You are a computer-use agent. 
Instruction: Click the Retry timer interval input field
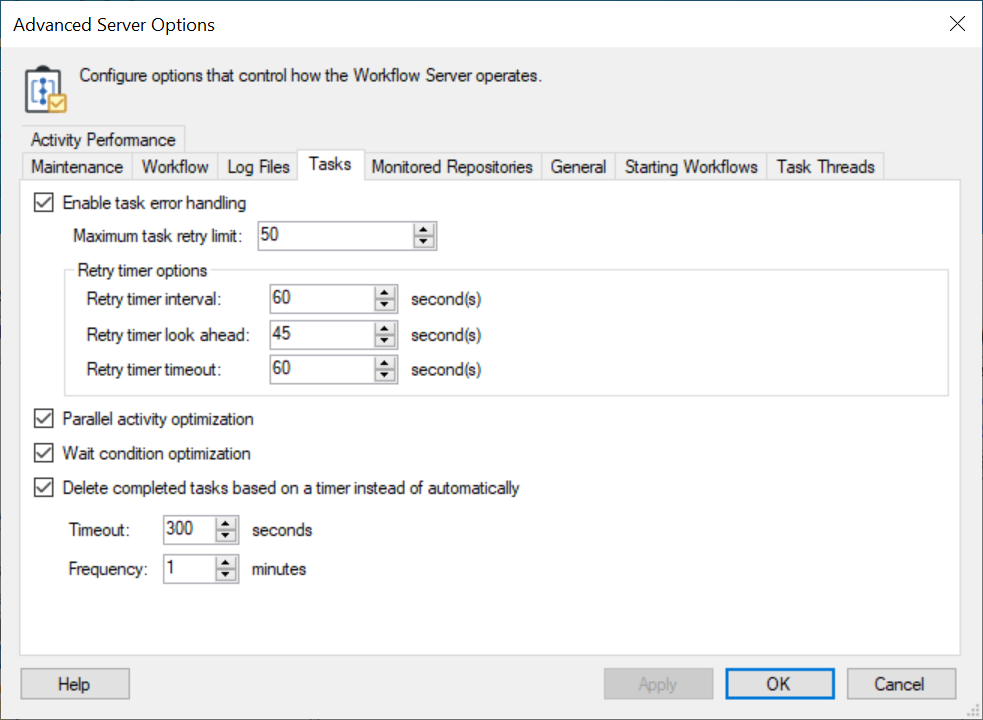[x=320, y=299]
